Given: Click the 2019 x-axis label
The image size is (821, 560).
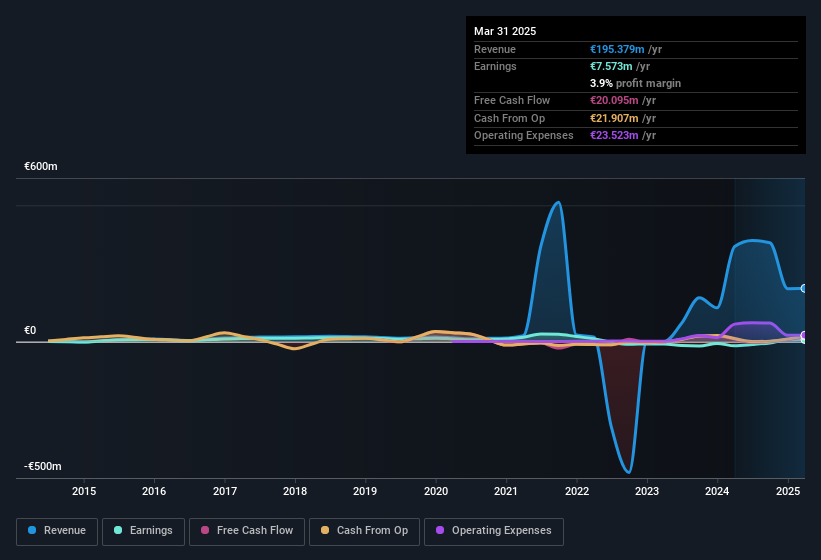Looking at the screenshot, I should click(x=365, y=491).
